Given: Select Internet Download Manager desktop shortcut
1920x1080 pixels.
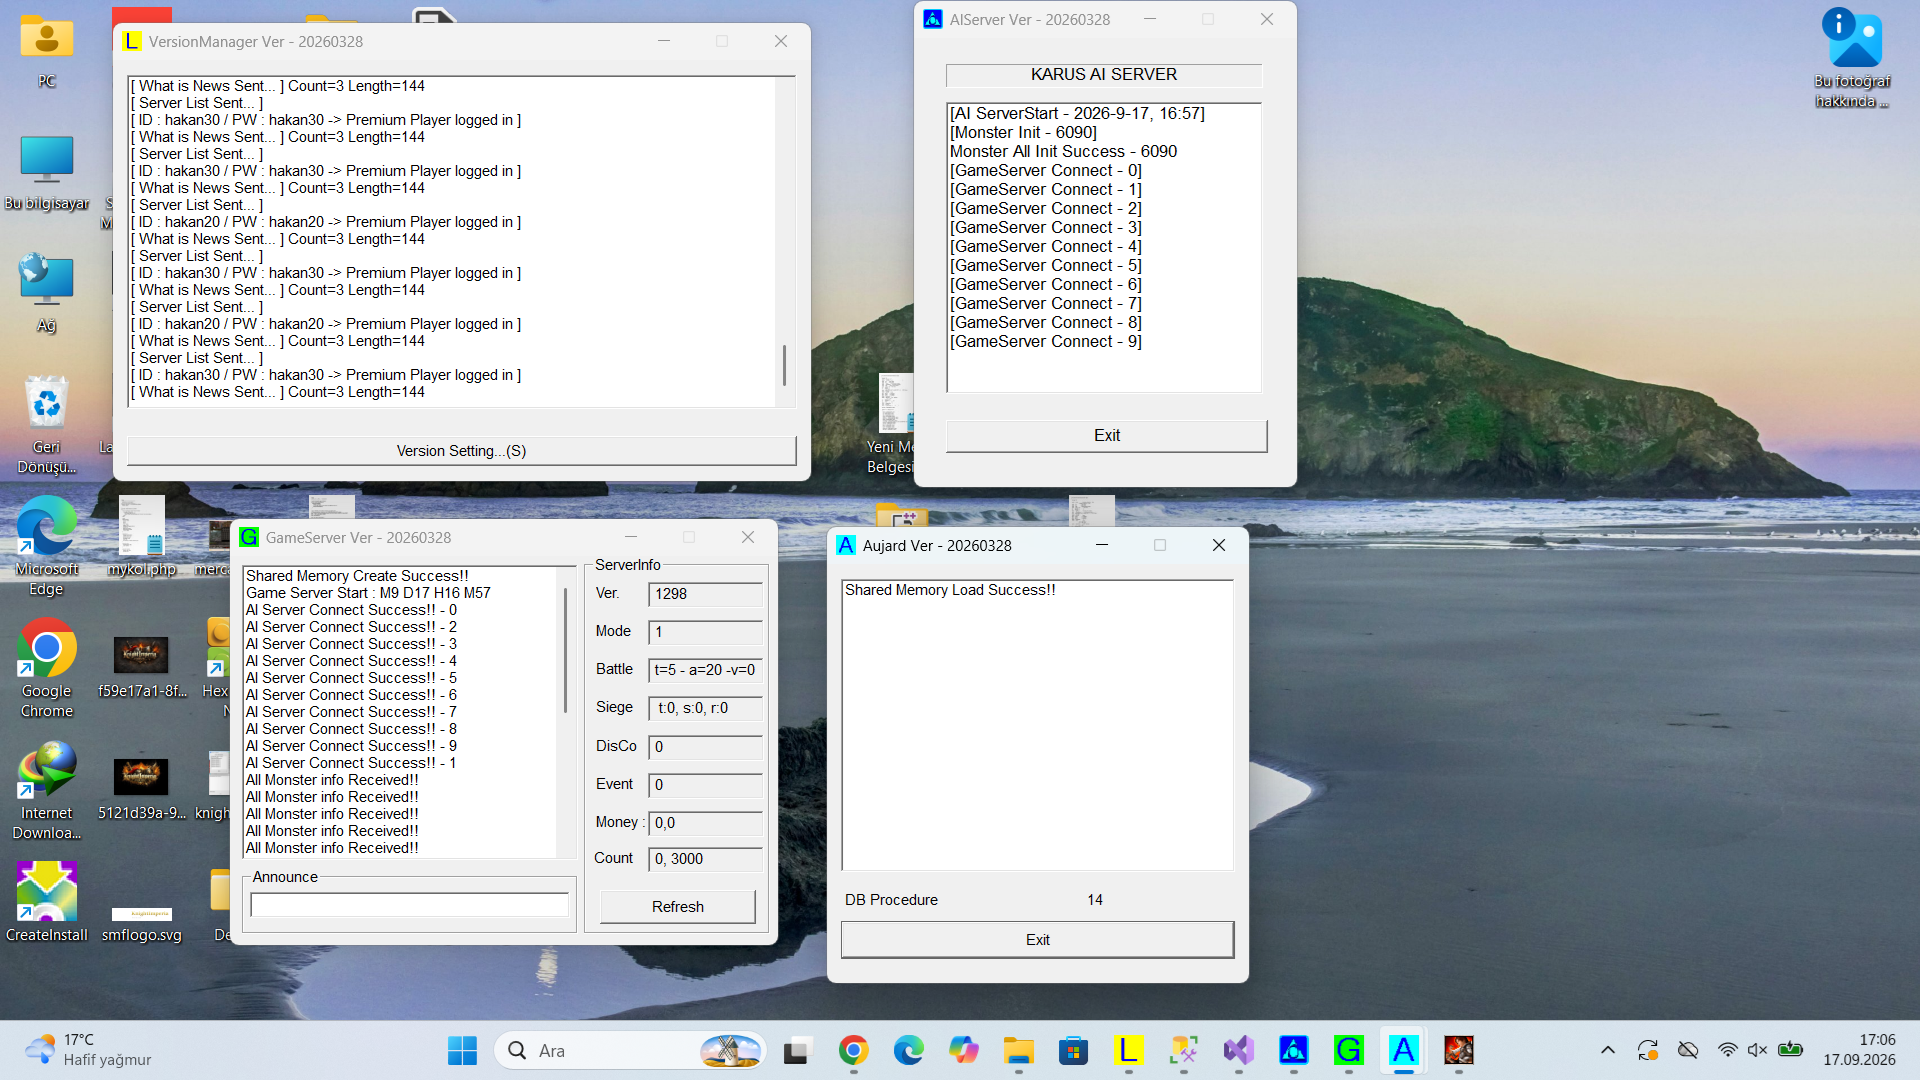Looking at the screenshot, I should [x=46, y=790].
